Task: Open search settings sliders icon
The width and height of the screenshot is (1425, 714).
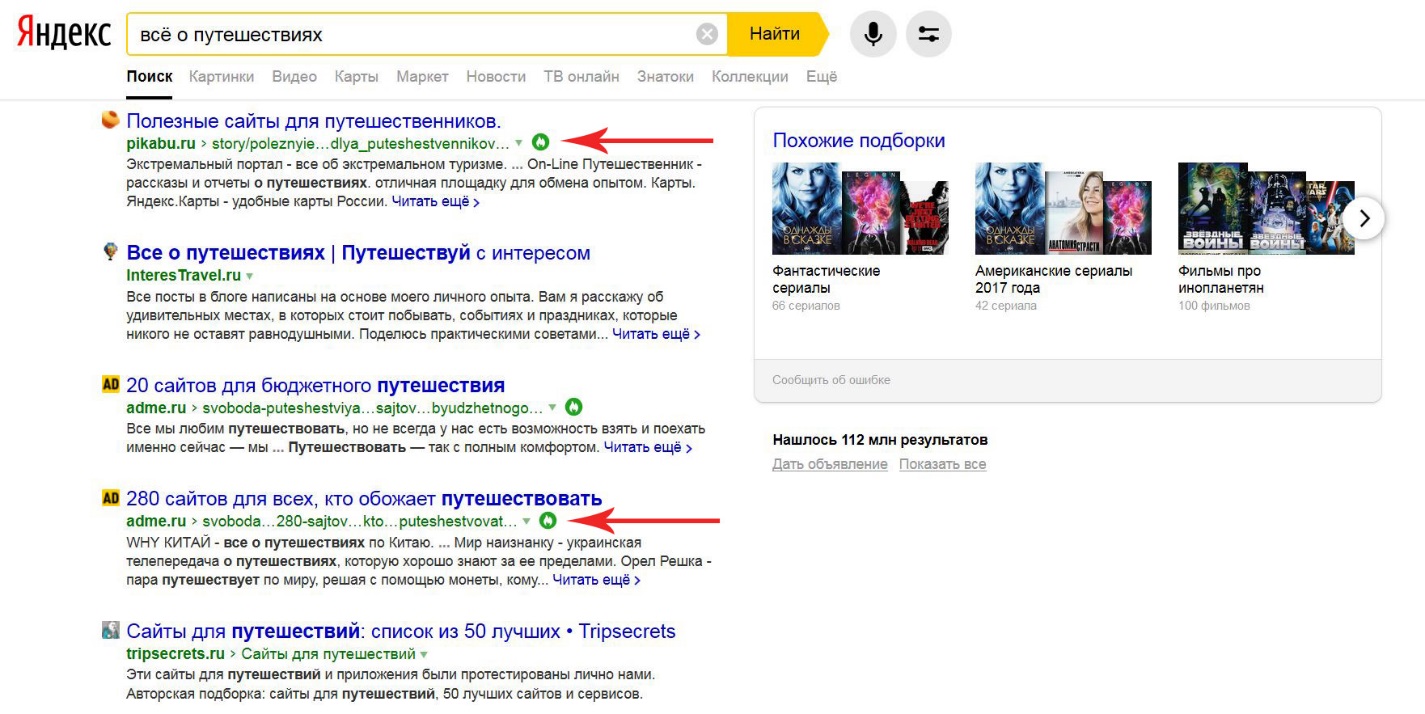Action: (929, 34)
